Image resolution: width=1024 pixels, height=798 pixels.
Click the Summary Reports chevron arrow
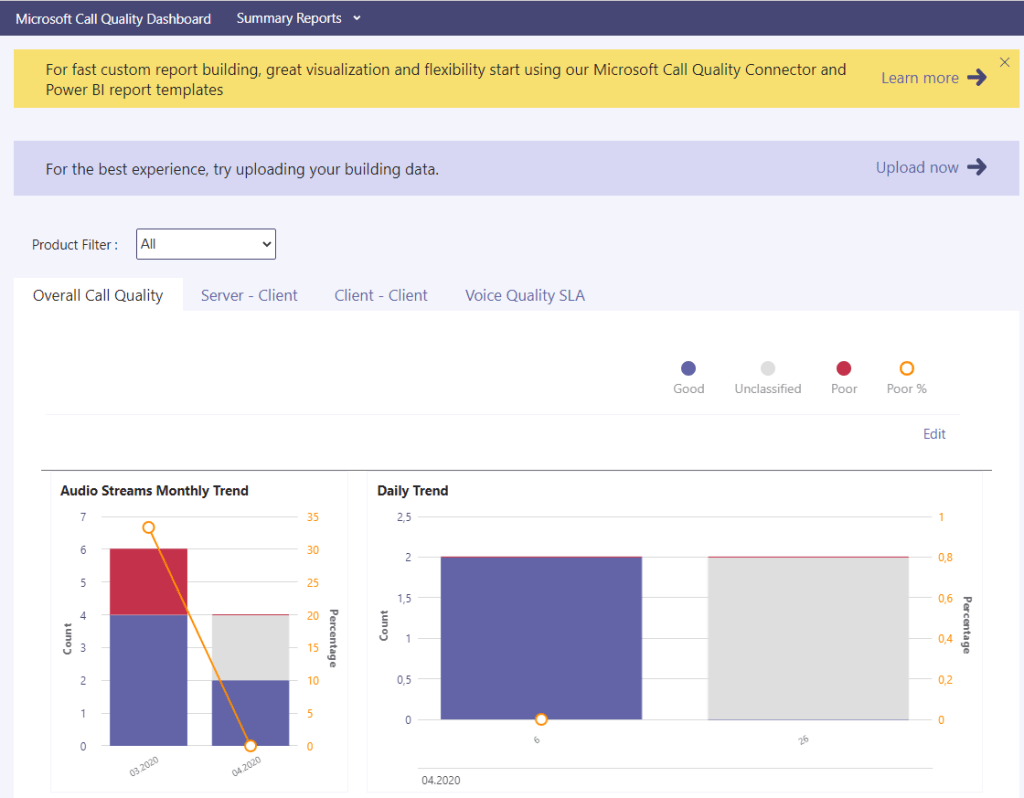tap(358, 18)
